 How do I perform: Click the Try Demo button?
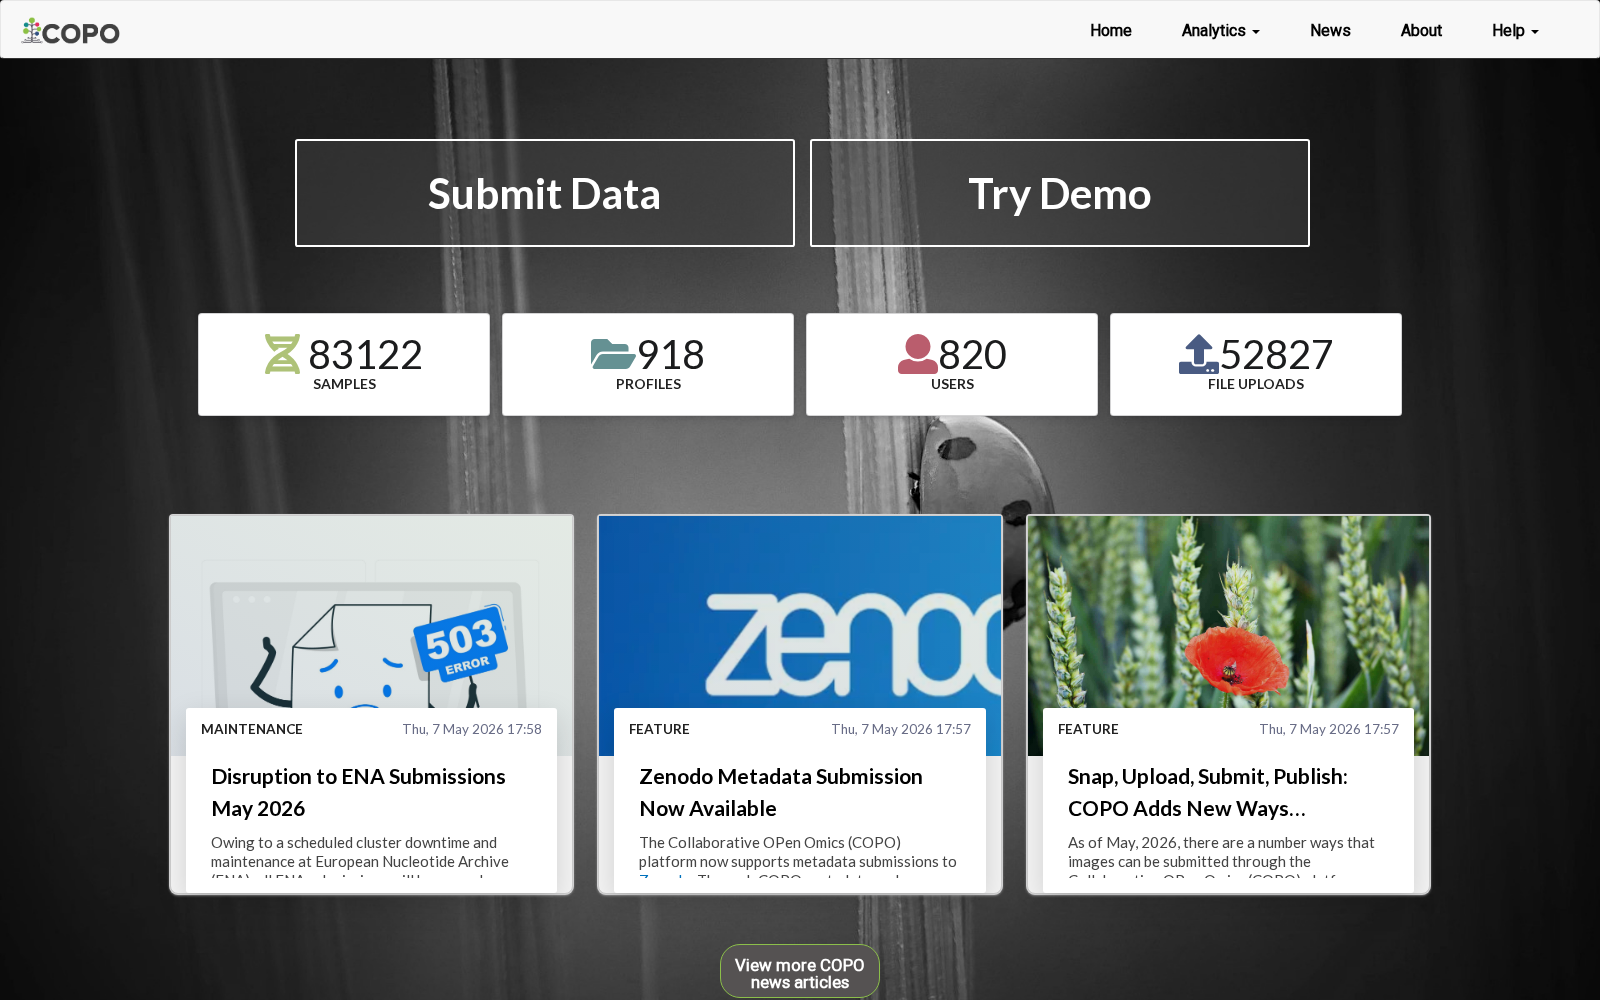coord(1060,193)
